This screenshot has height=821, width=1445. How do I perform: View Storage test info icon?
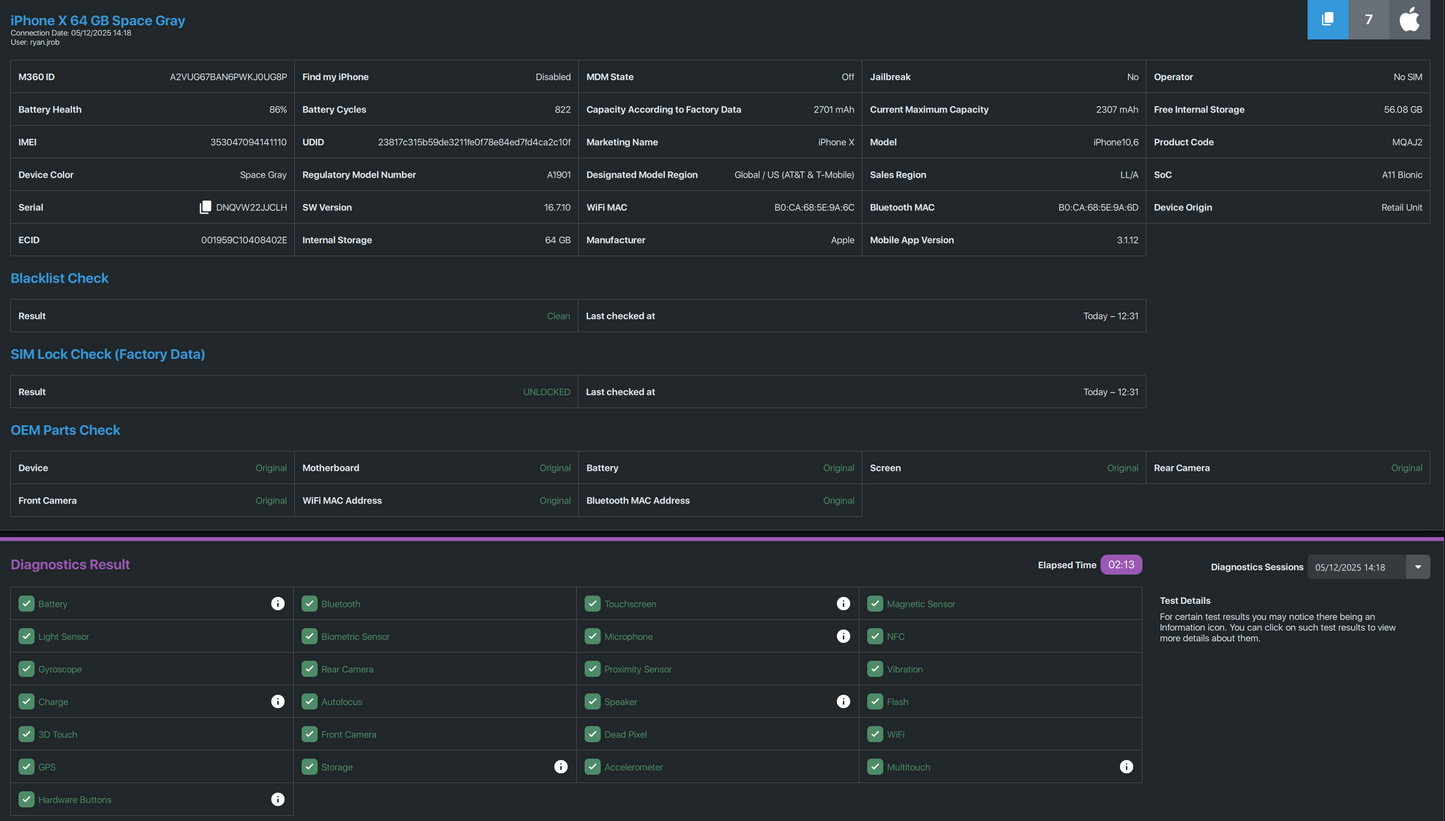561,767
